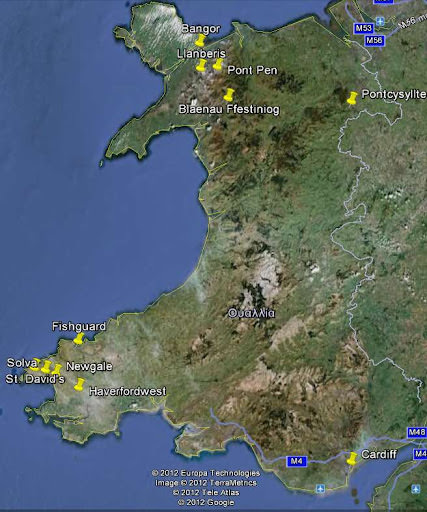Click the Cardiff label text
Image resolution: width=427 pixels, height=512 pixels.
379,454
